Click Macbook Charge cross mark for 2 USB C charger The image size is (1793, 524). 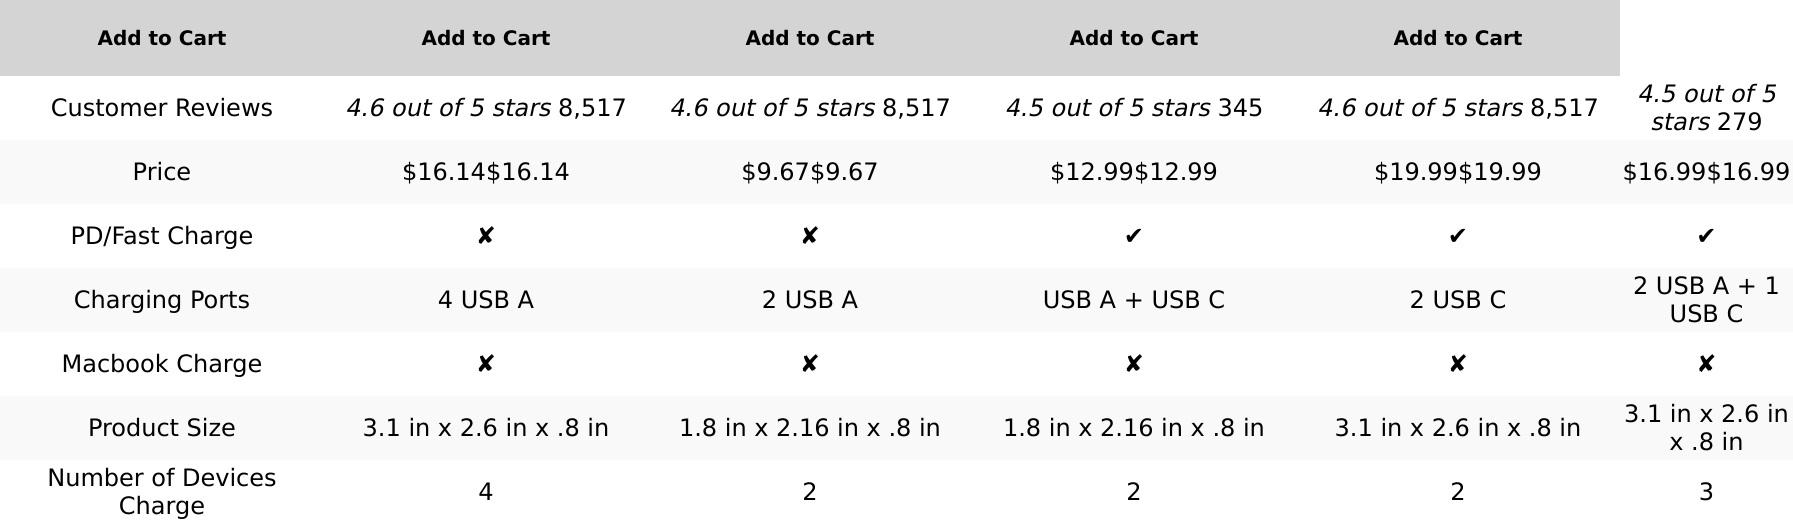click(x=1457, y=364)
